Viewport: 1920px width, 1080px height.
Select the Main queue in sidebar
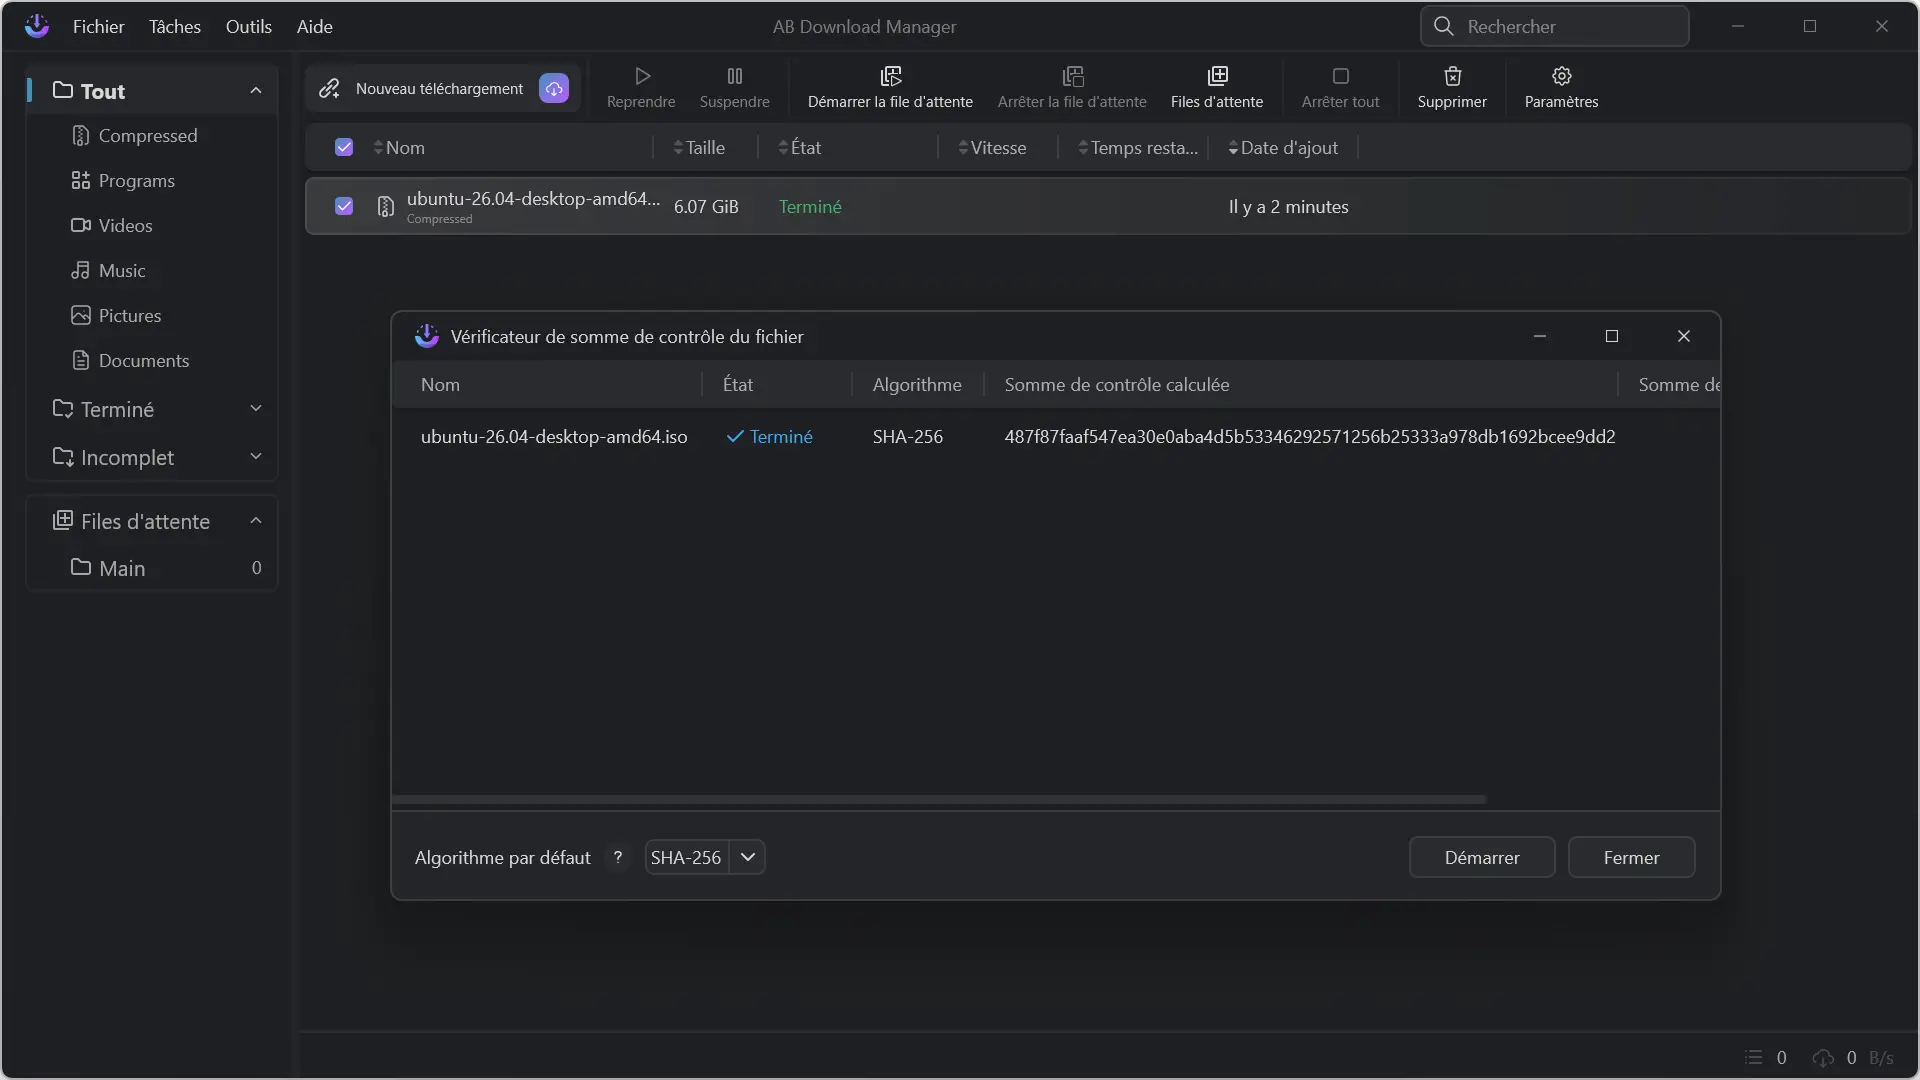pos(152,568)
